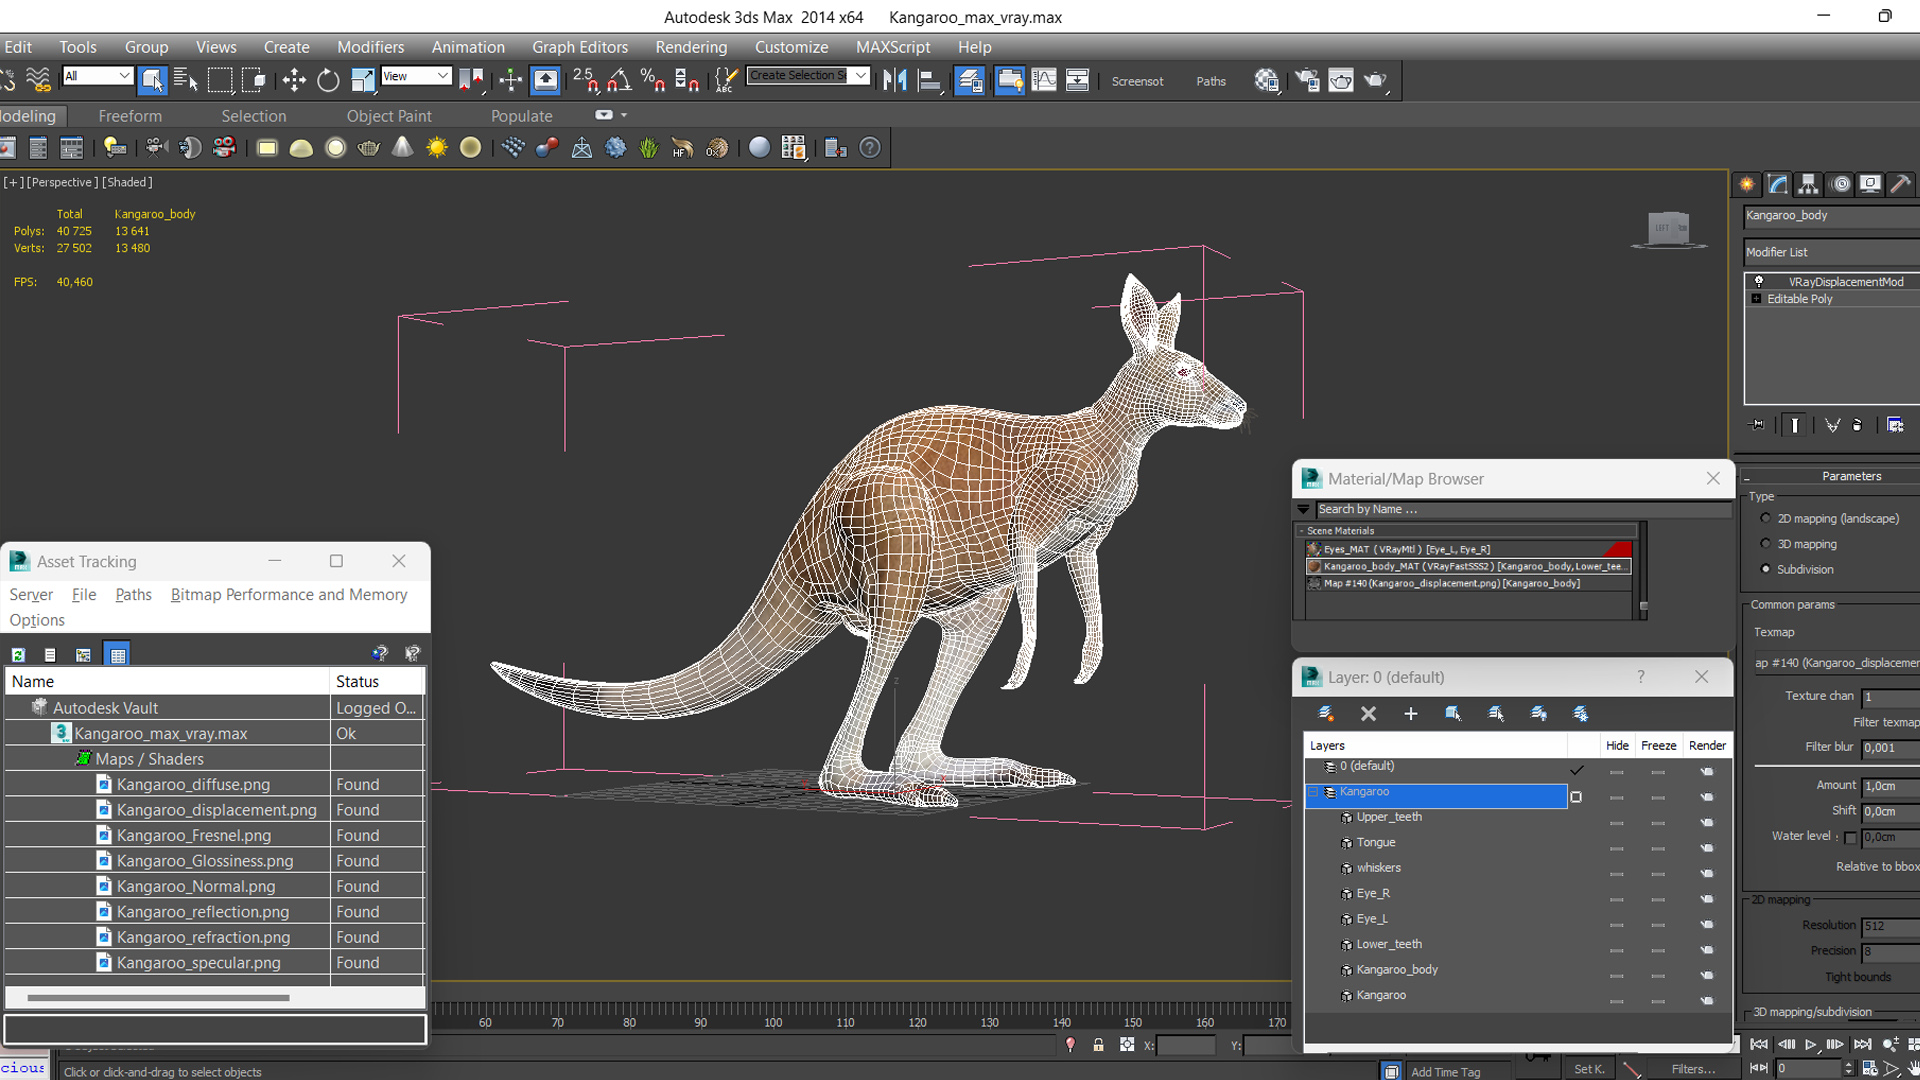
Task: Click Delete layer X icon in Layer dialog
Action: point(1368,713)
